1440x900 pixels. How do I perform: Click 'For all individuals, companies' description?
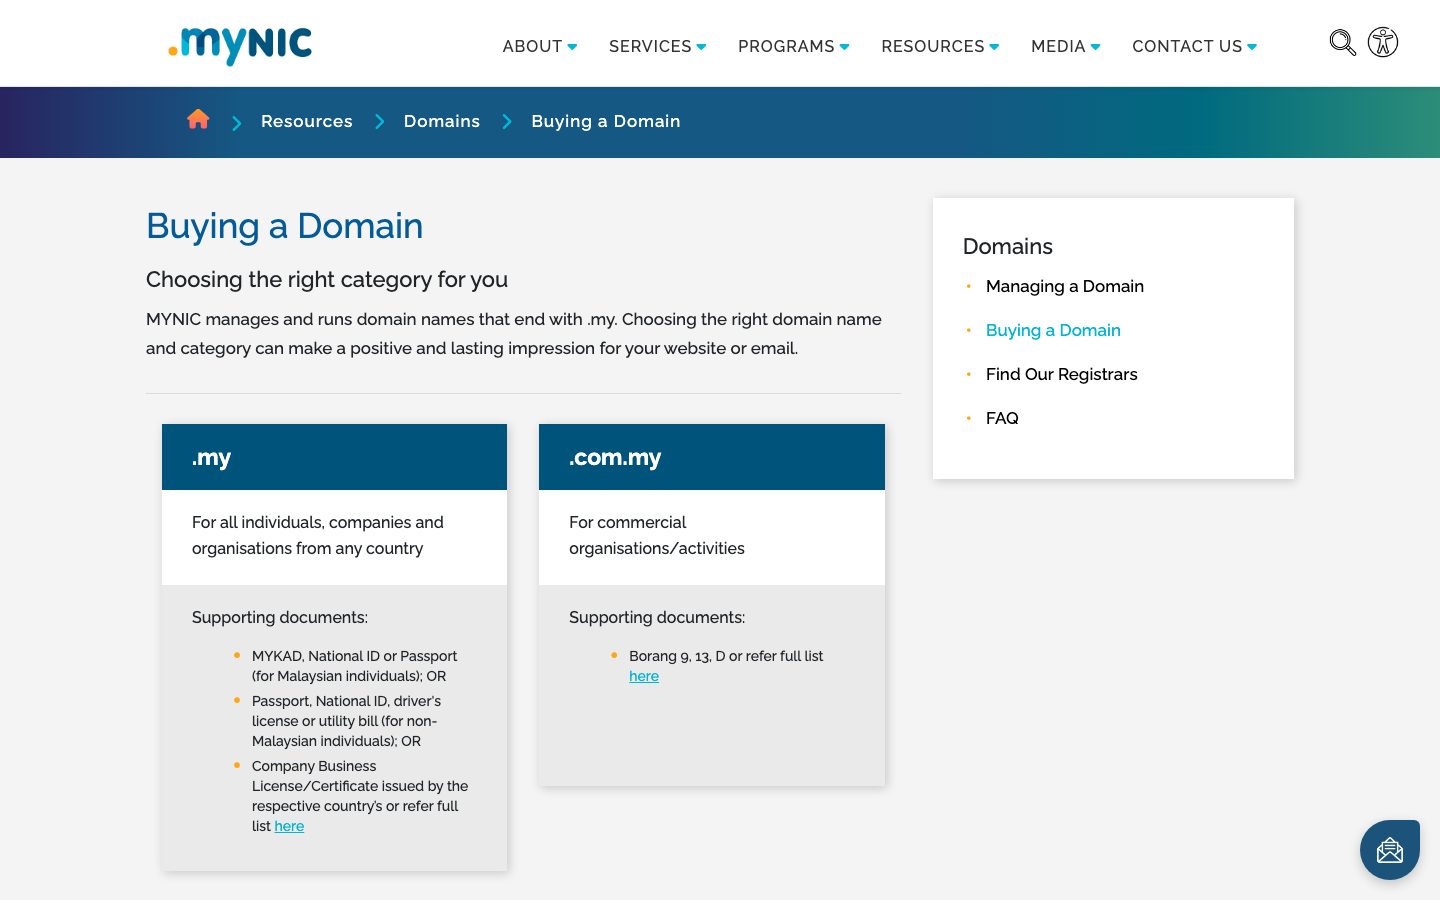coord(318,535)
